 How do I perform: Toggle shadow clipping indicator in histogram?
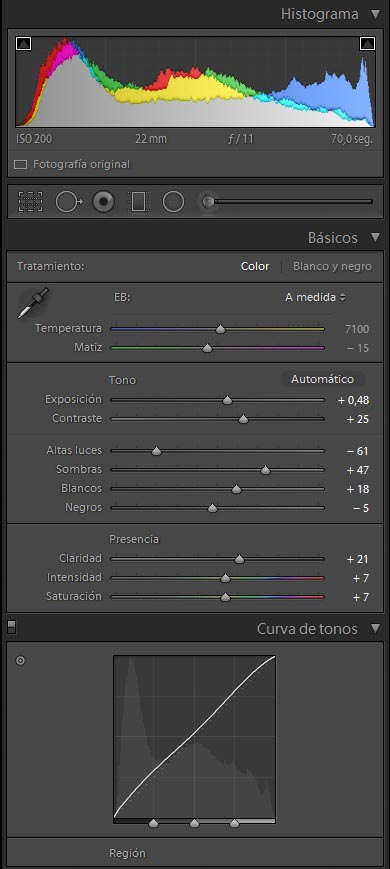coord(24,44)
